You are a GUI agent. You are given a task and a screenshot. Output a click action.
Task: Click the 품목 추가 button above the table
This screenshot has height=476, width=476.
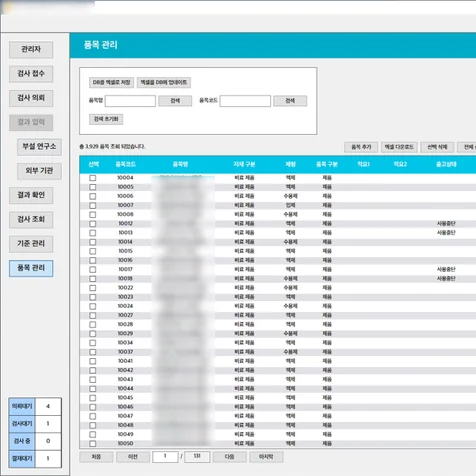(x=361, y=147)
